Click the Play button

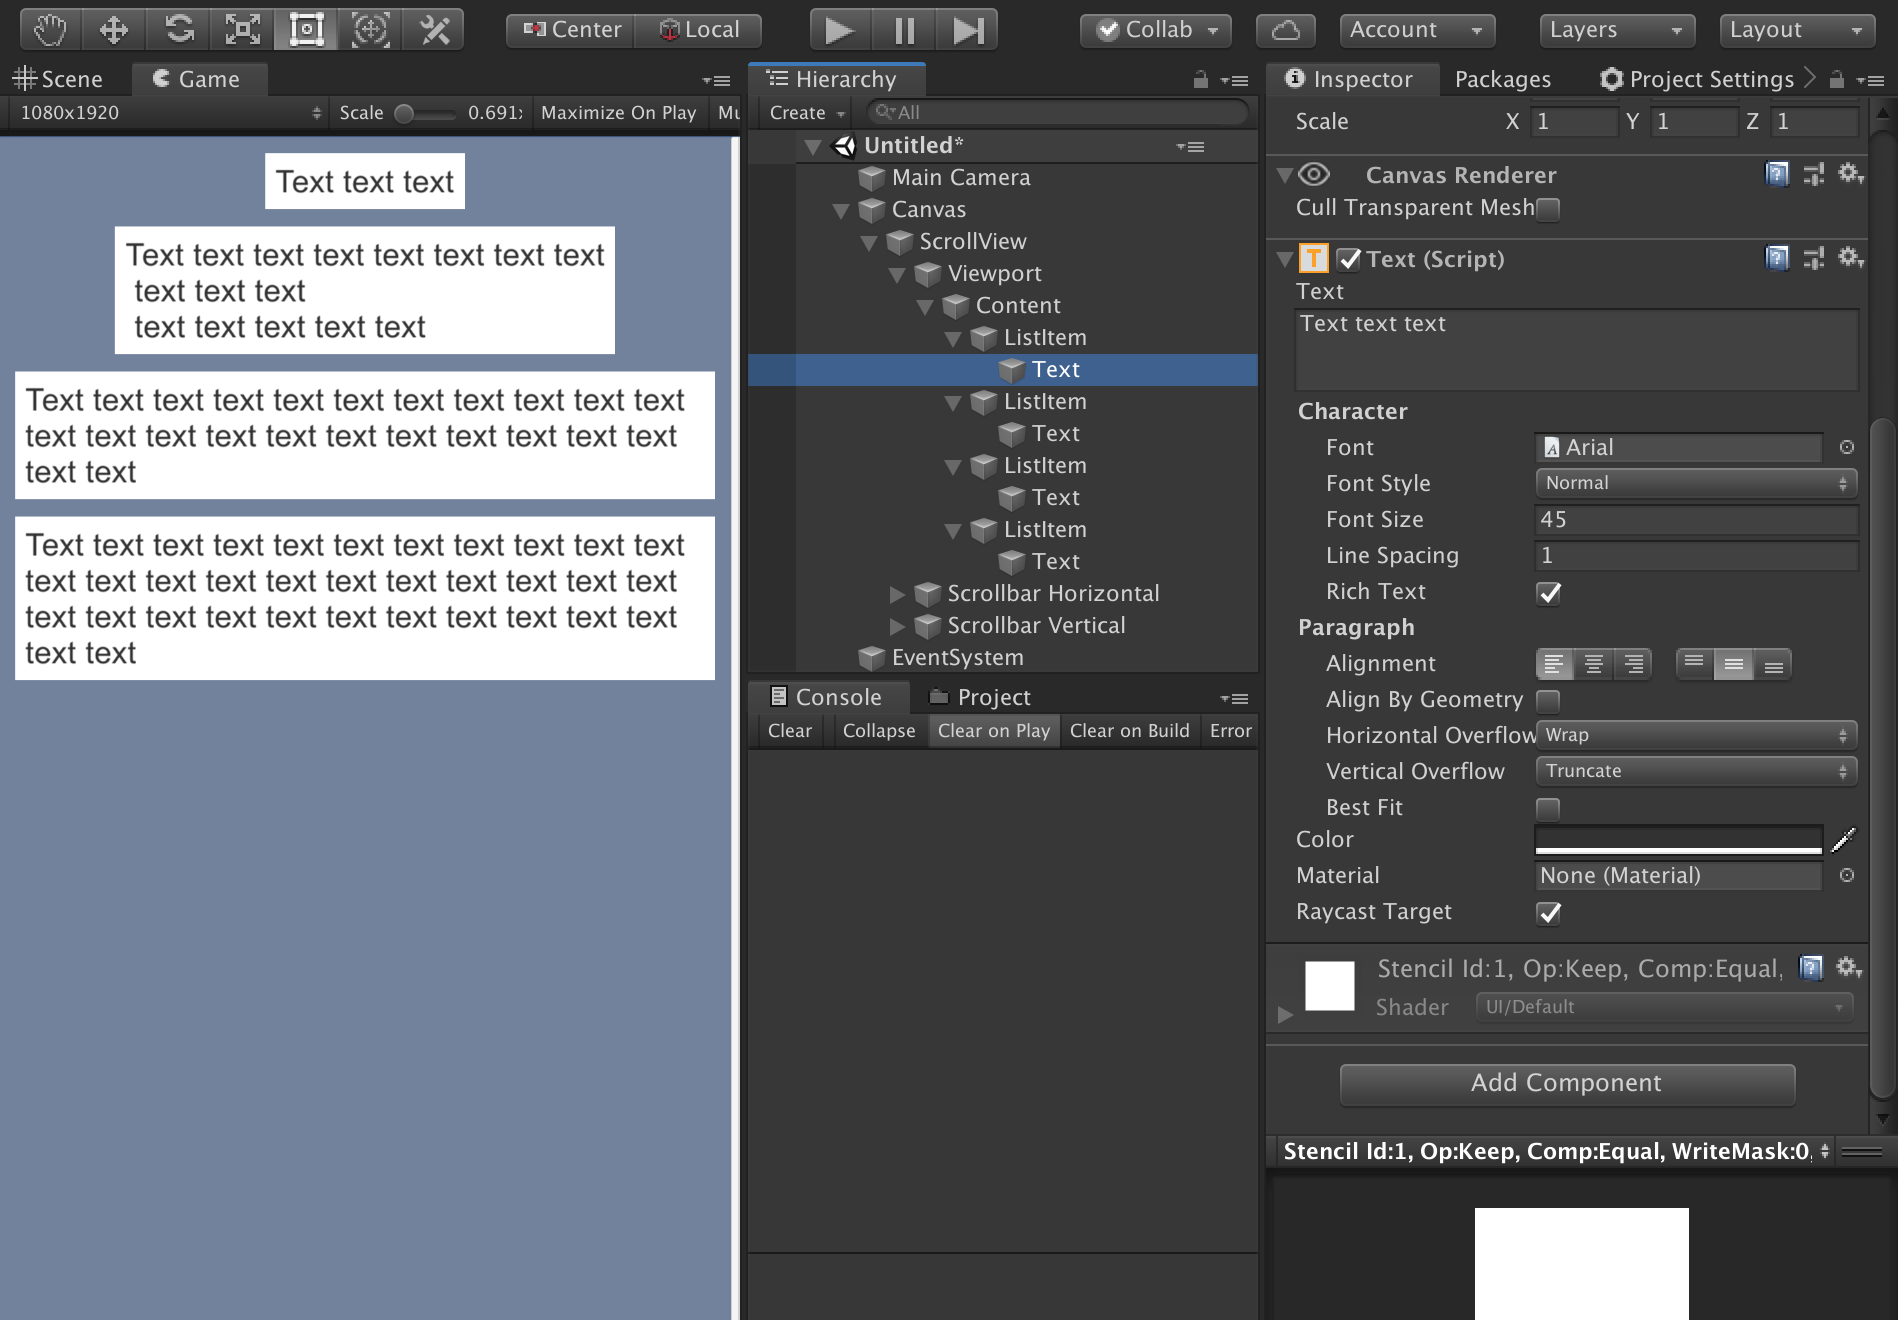840,30
